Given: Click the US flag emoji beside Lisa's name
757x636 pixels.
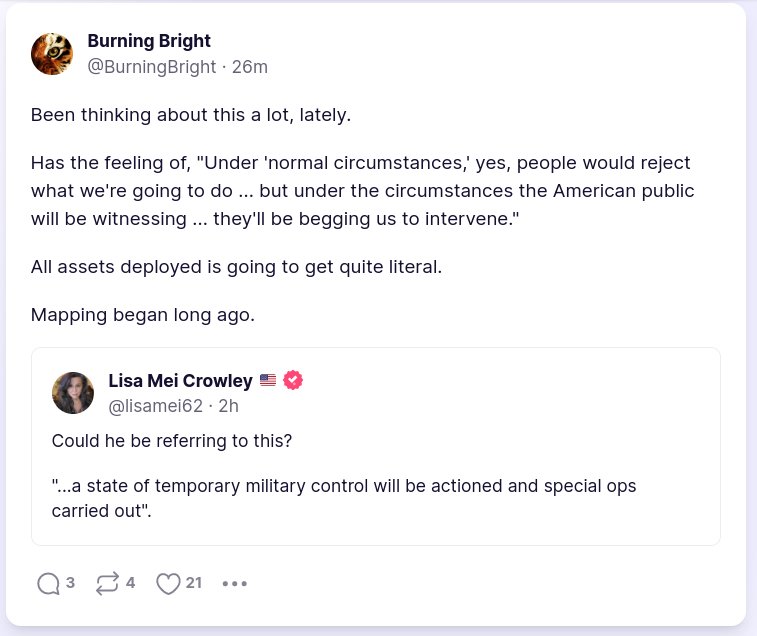Looking at the screenshot, I should coord(268,380).
